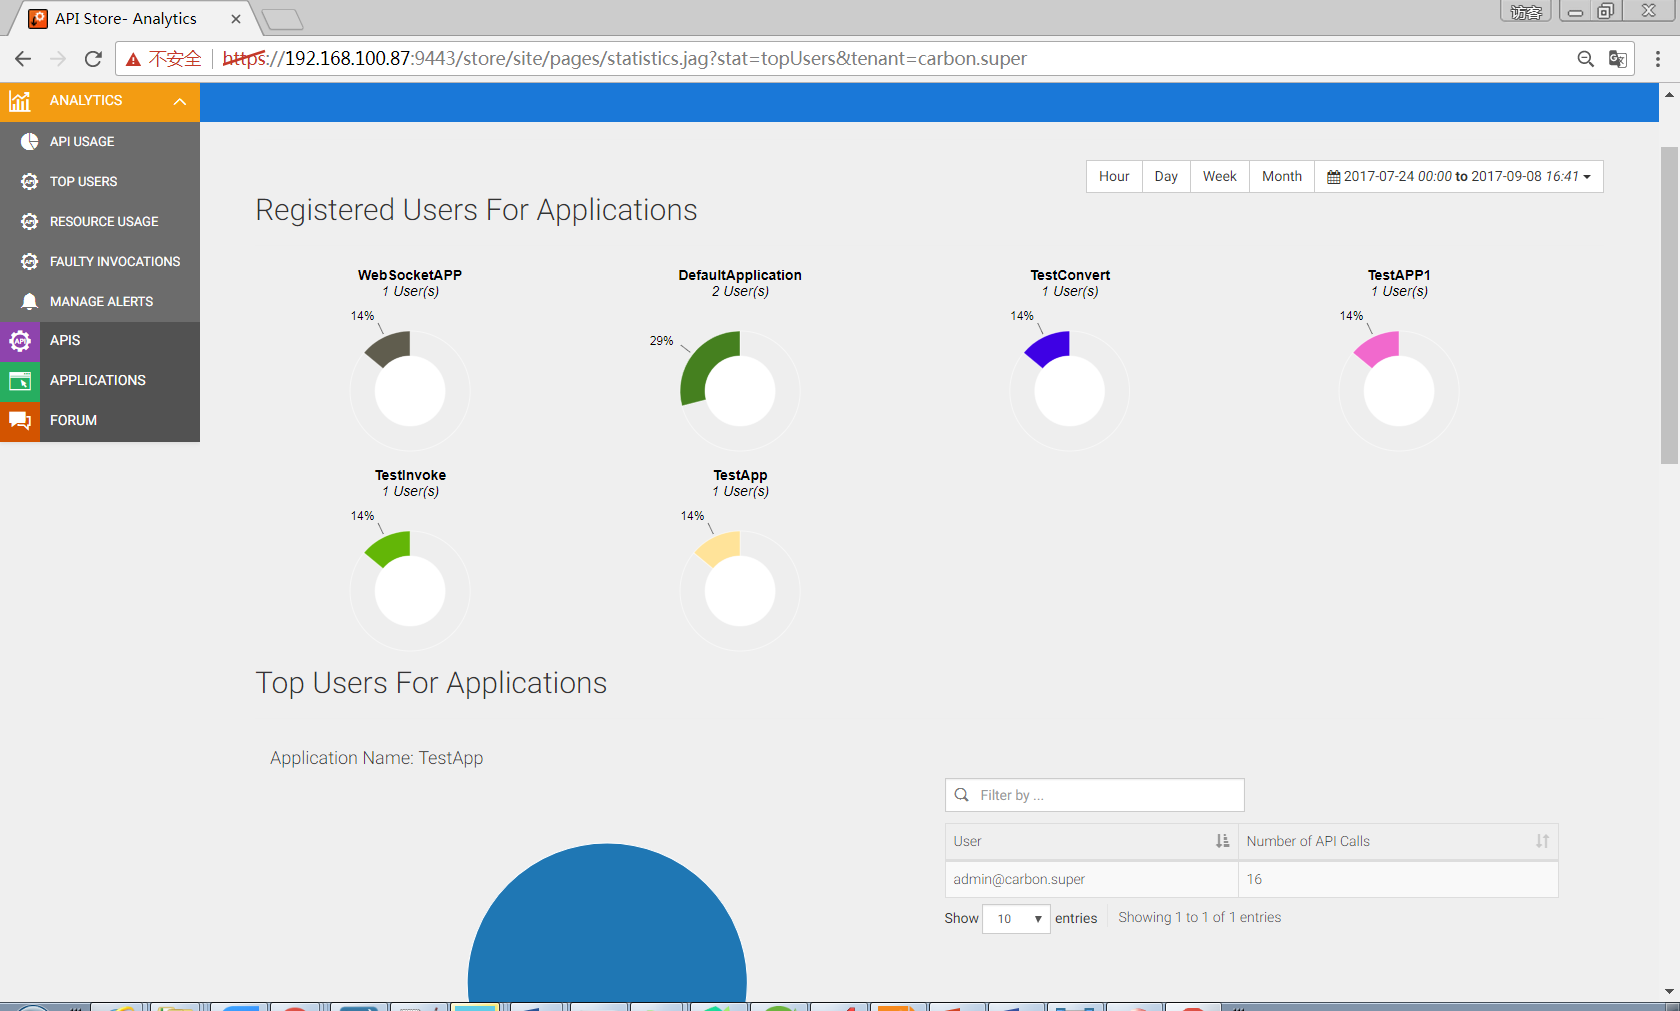Click the TestConvert chart title
This screenshot has width=1680, height=1011.
point(1070,275)
